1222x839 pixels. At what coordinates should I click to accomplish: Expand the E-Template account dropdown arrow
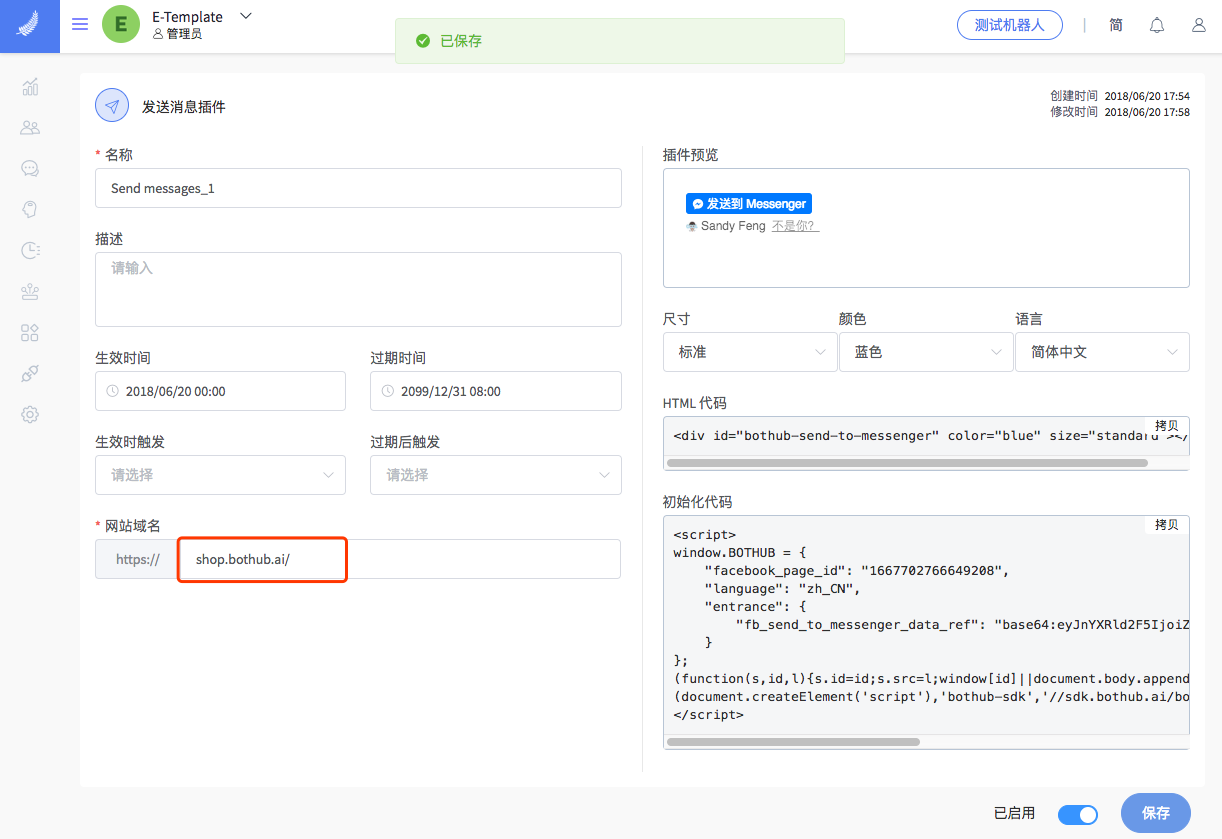click(x=246, y=16)
